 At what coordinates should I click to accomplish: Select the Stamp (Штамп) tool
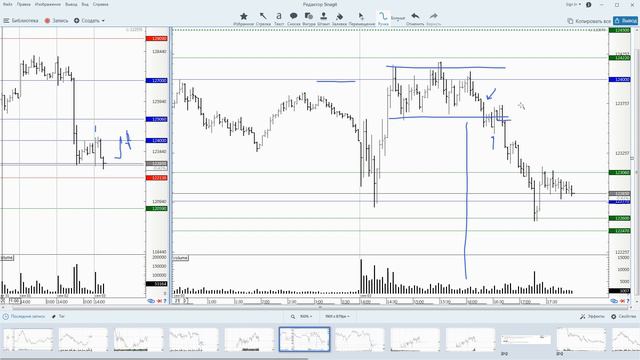pos(323,18)
